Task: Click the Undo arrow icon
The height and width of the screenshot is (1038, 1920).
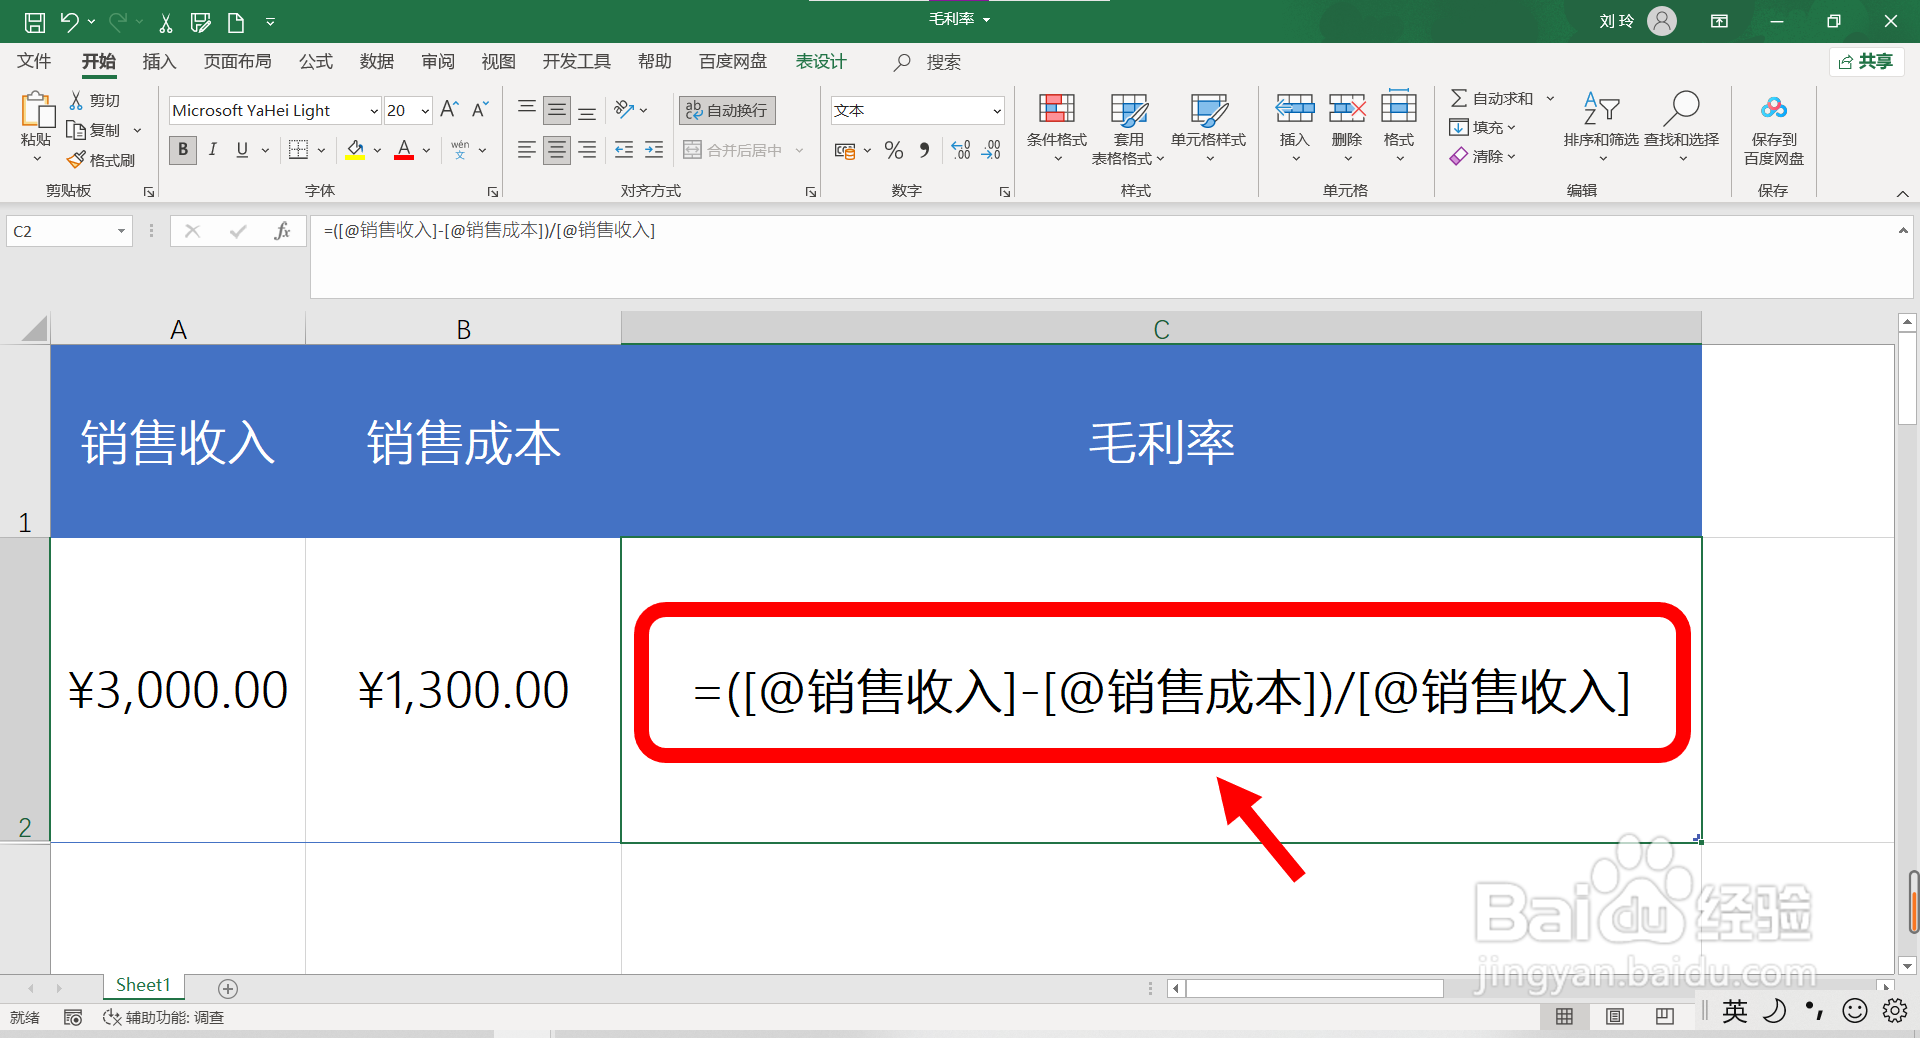Action: (x=69, y=21)
